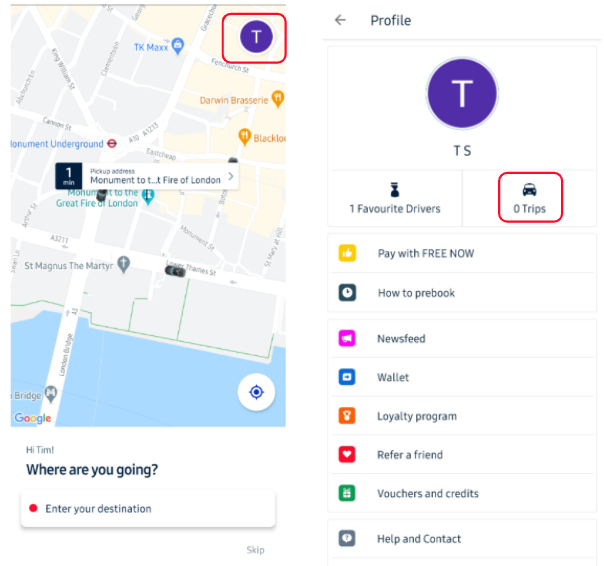
Task: Click the pink Newsfeed megaphone icon
Action: tap(347, 338)
